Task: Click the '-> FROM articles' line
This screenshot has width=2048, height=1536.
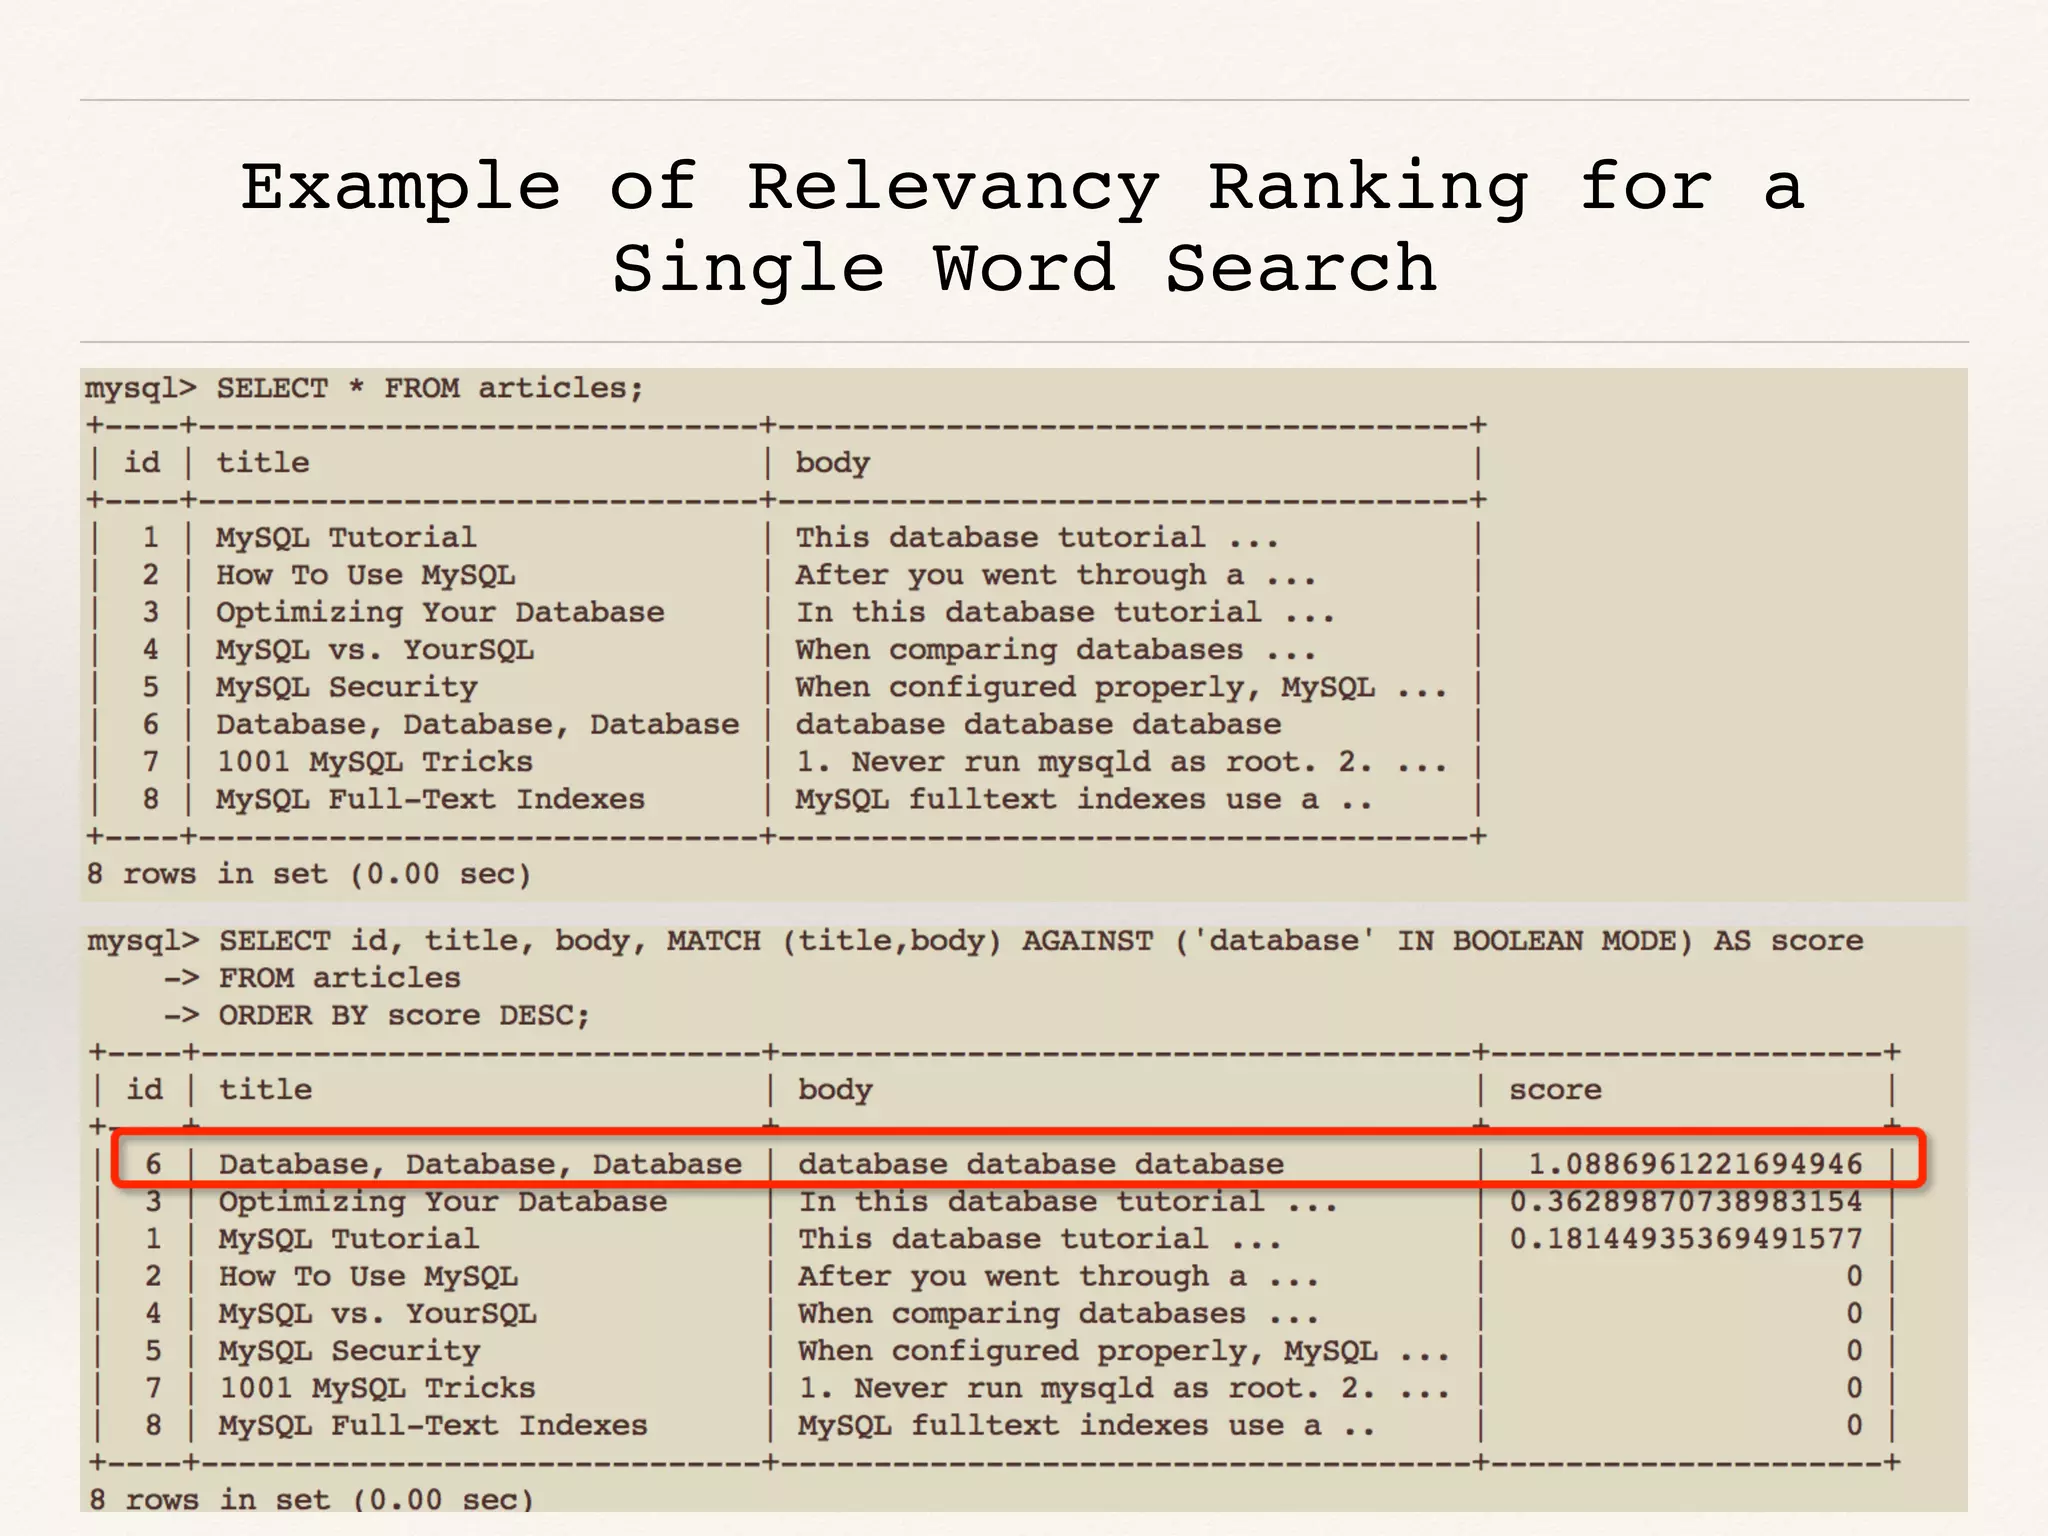Action: pos(312,978)
